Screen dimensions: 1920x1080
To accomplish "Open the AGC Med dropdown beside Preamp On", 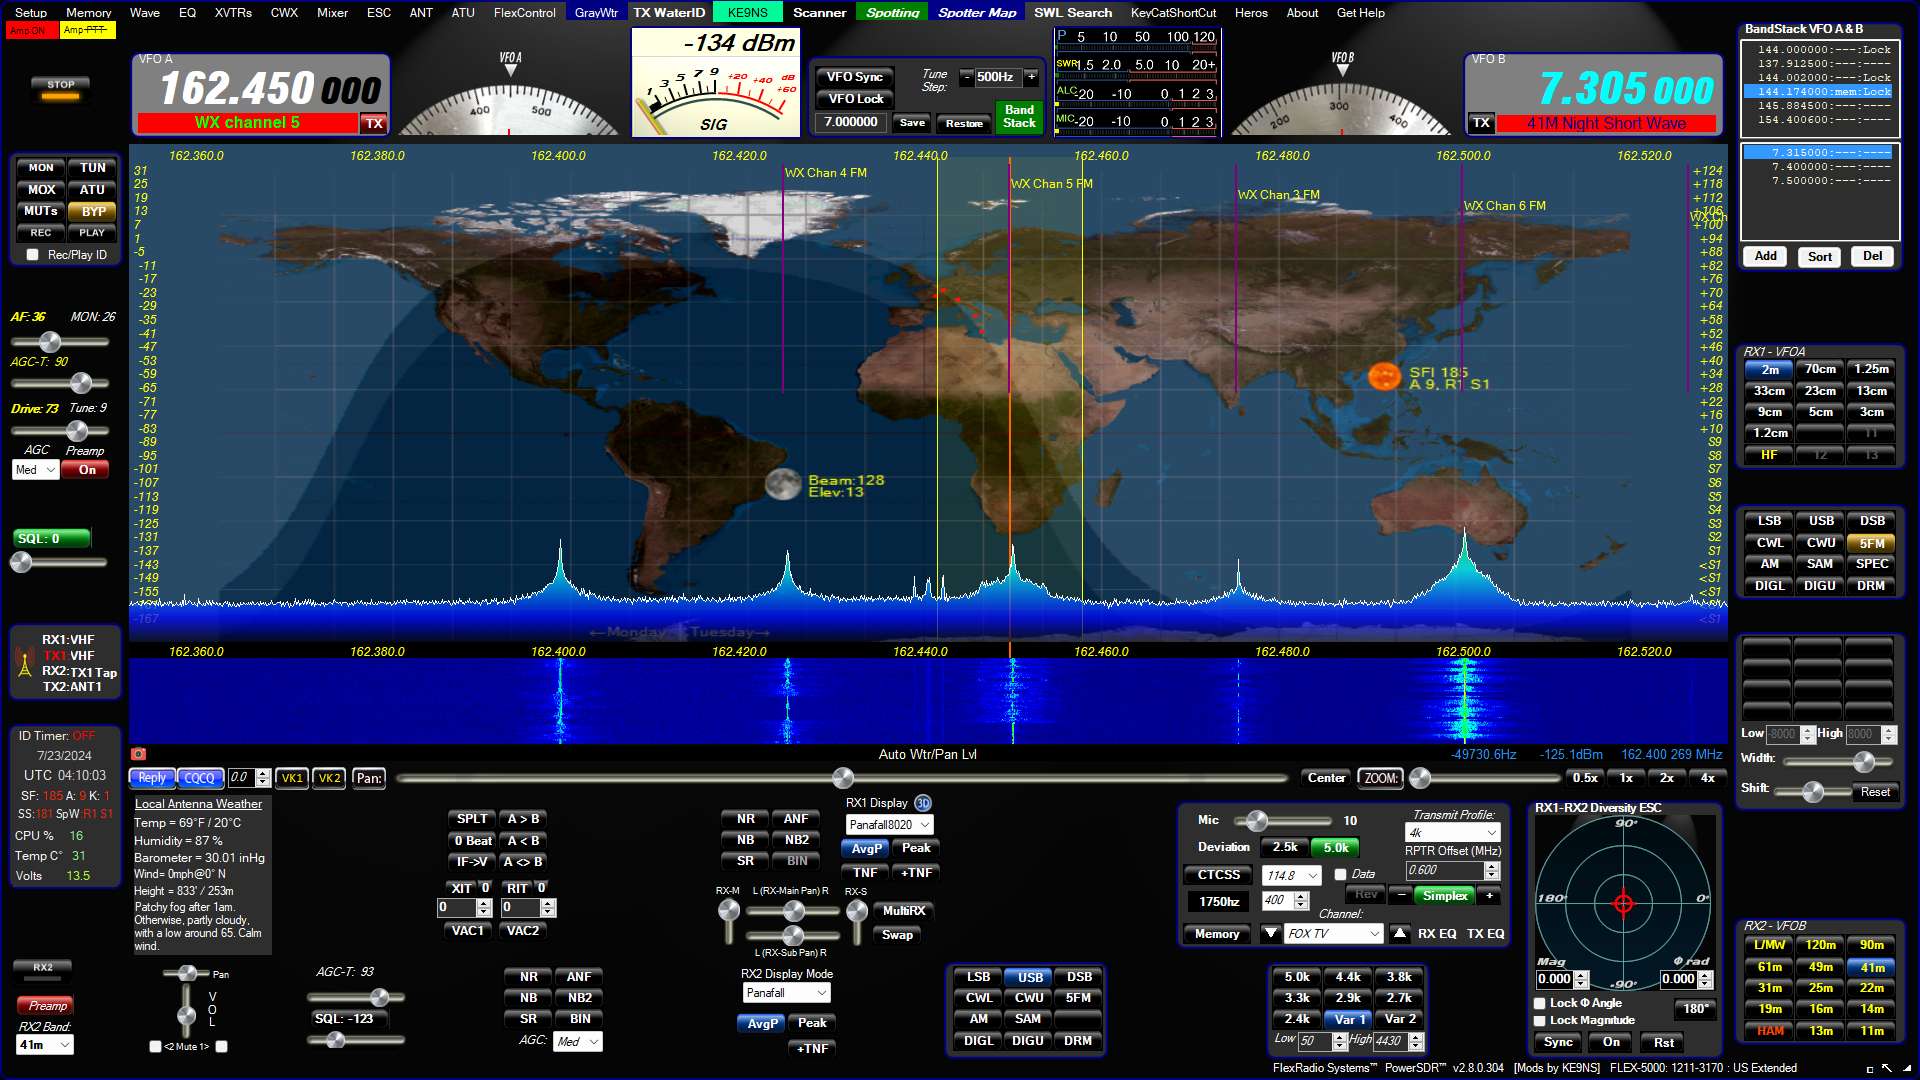I will pos(36,470).
